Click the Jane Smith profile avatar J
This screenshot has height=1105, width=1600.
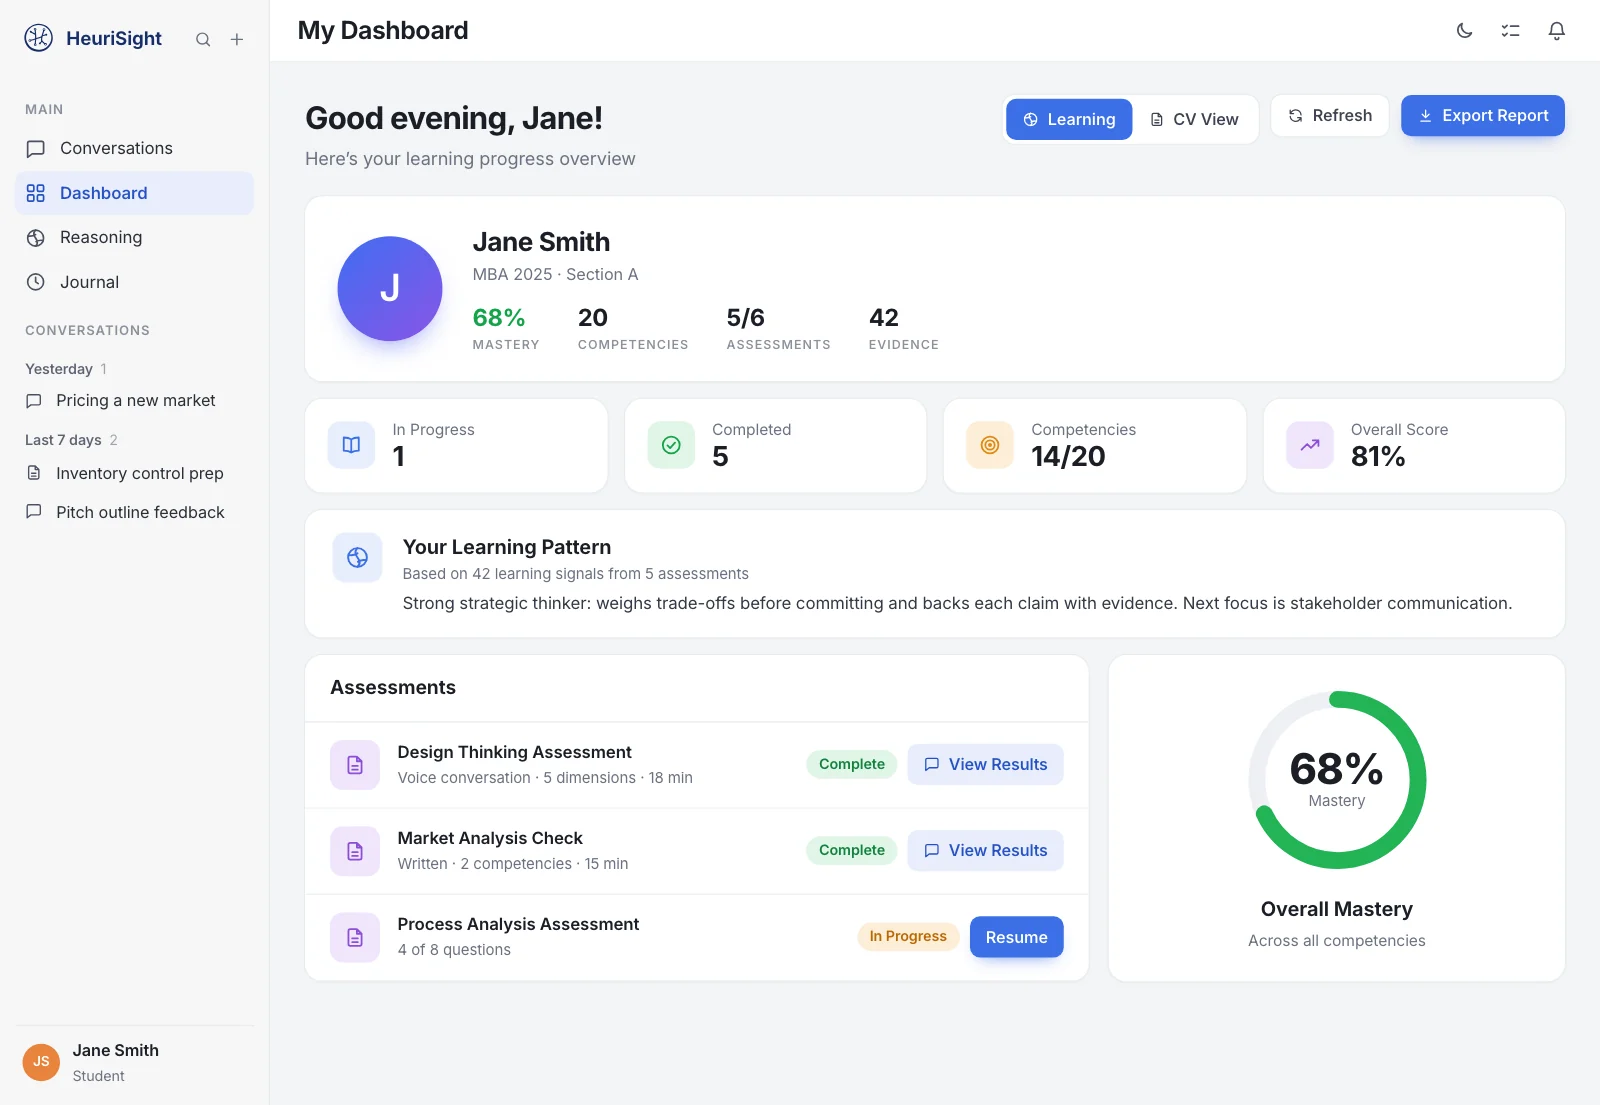tap(390, 289)
